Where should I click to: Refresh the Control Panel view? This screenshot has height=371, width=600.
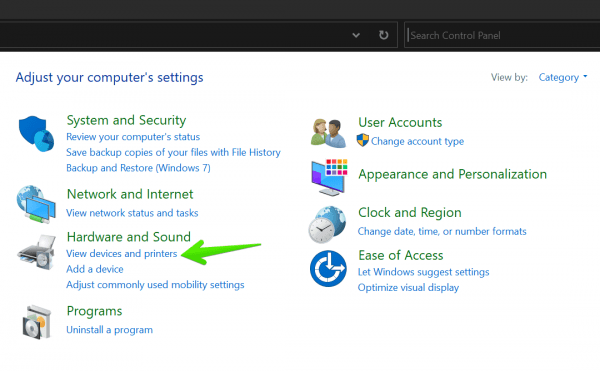[x=383, y=35]
